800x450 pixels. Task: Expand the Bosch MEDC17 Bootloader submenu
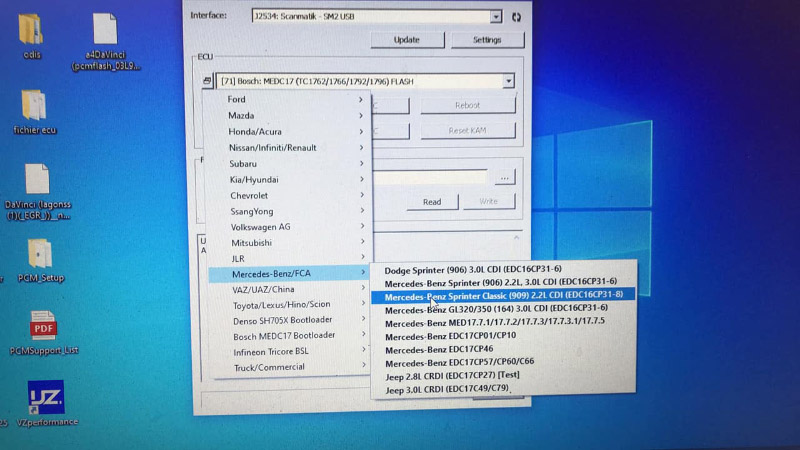point(292,335)
